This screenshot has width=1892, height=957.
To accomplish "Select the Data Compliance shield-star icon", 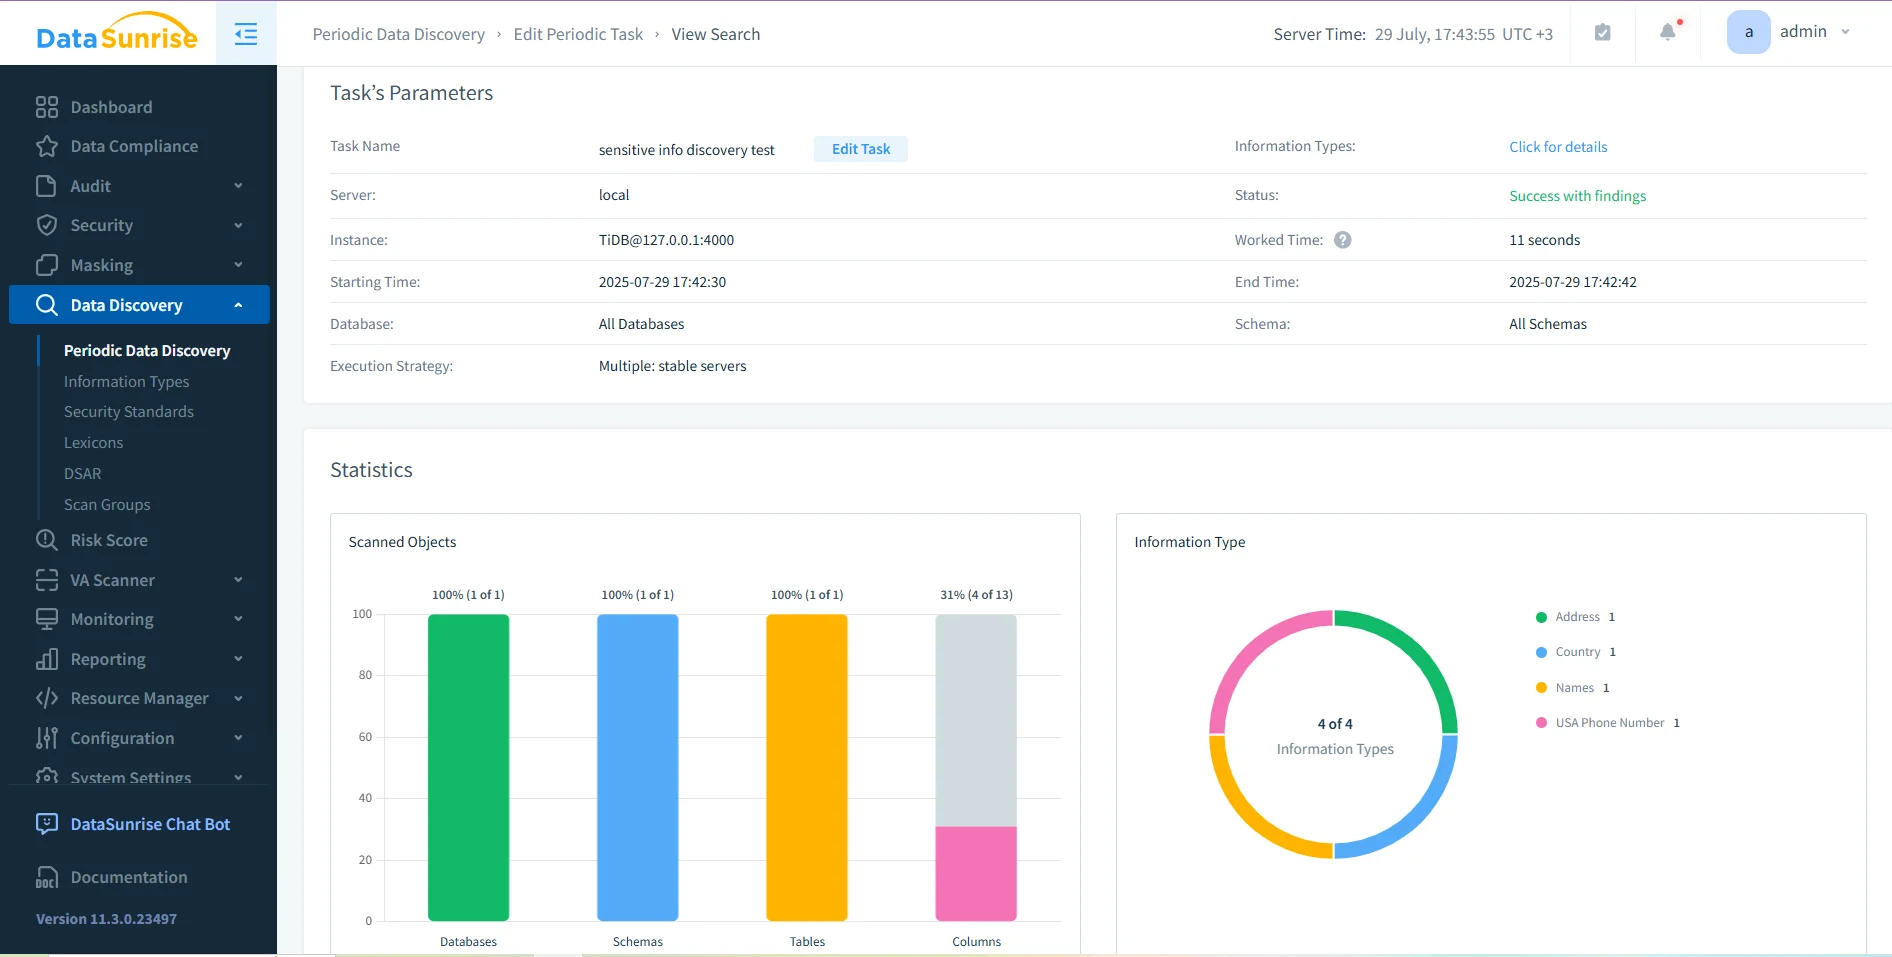I will [x=47, y=146].
